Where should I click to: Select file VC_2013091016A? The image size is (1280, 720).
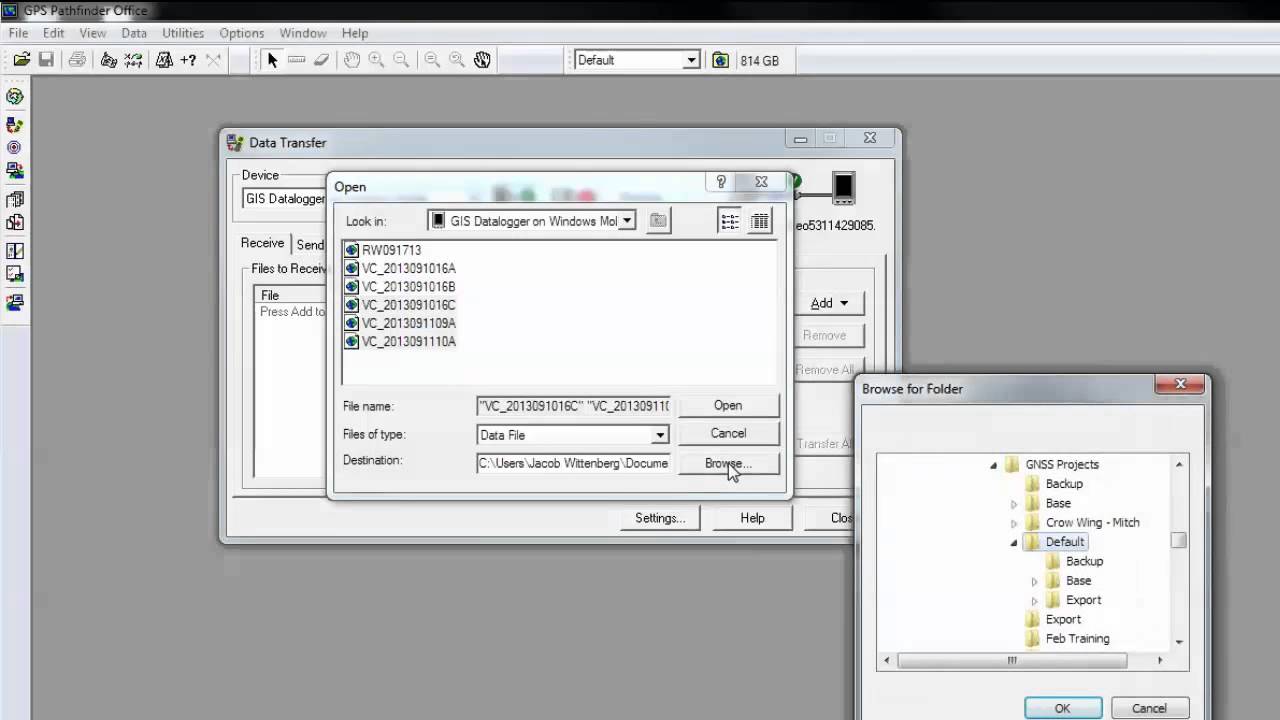click(x=400, y=268)
